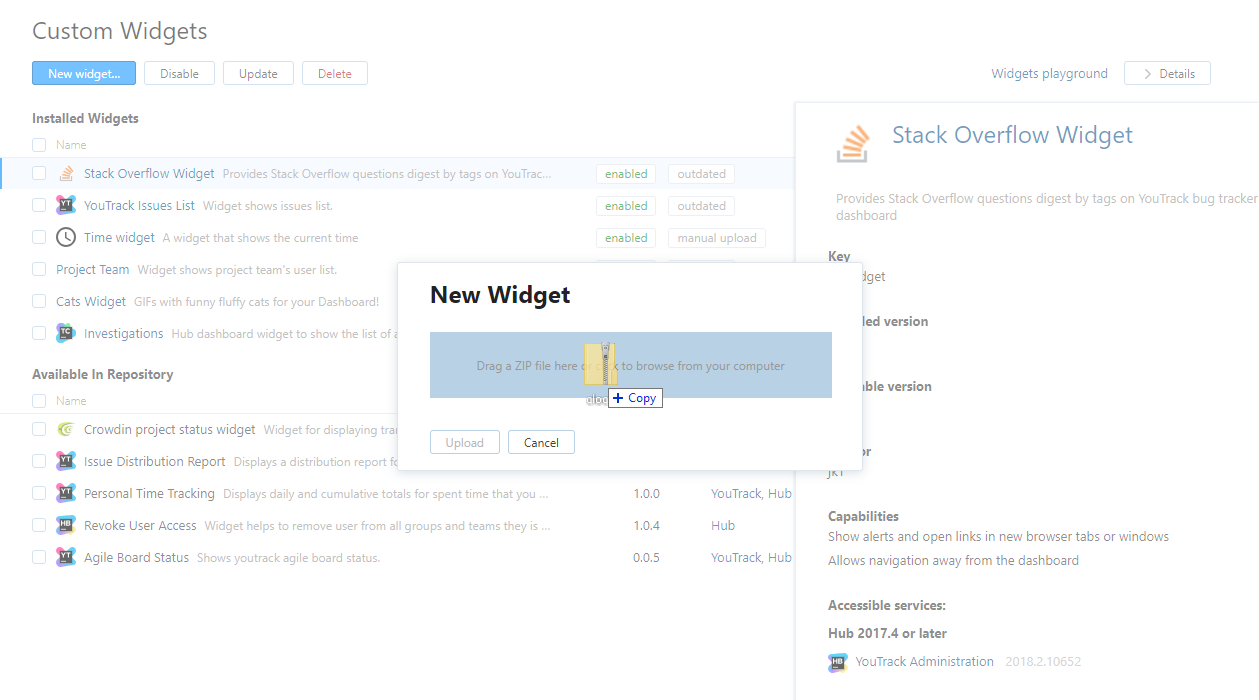Click the Investigations TeamCity icon

66,334
